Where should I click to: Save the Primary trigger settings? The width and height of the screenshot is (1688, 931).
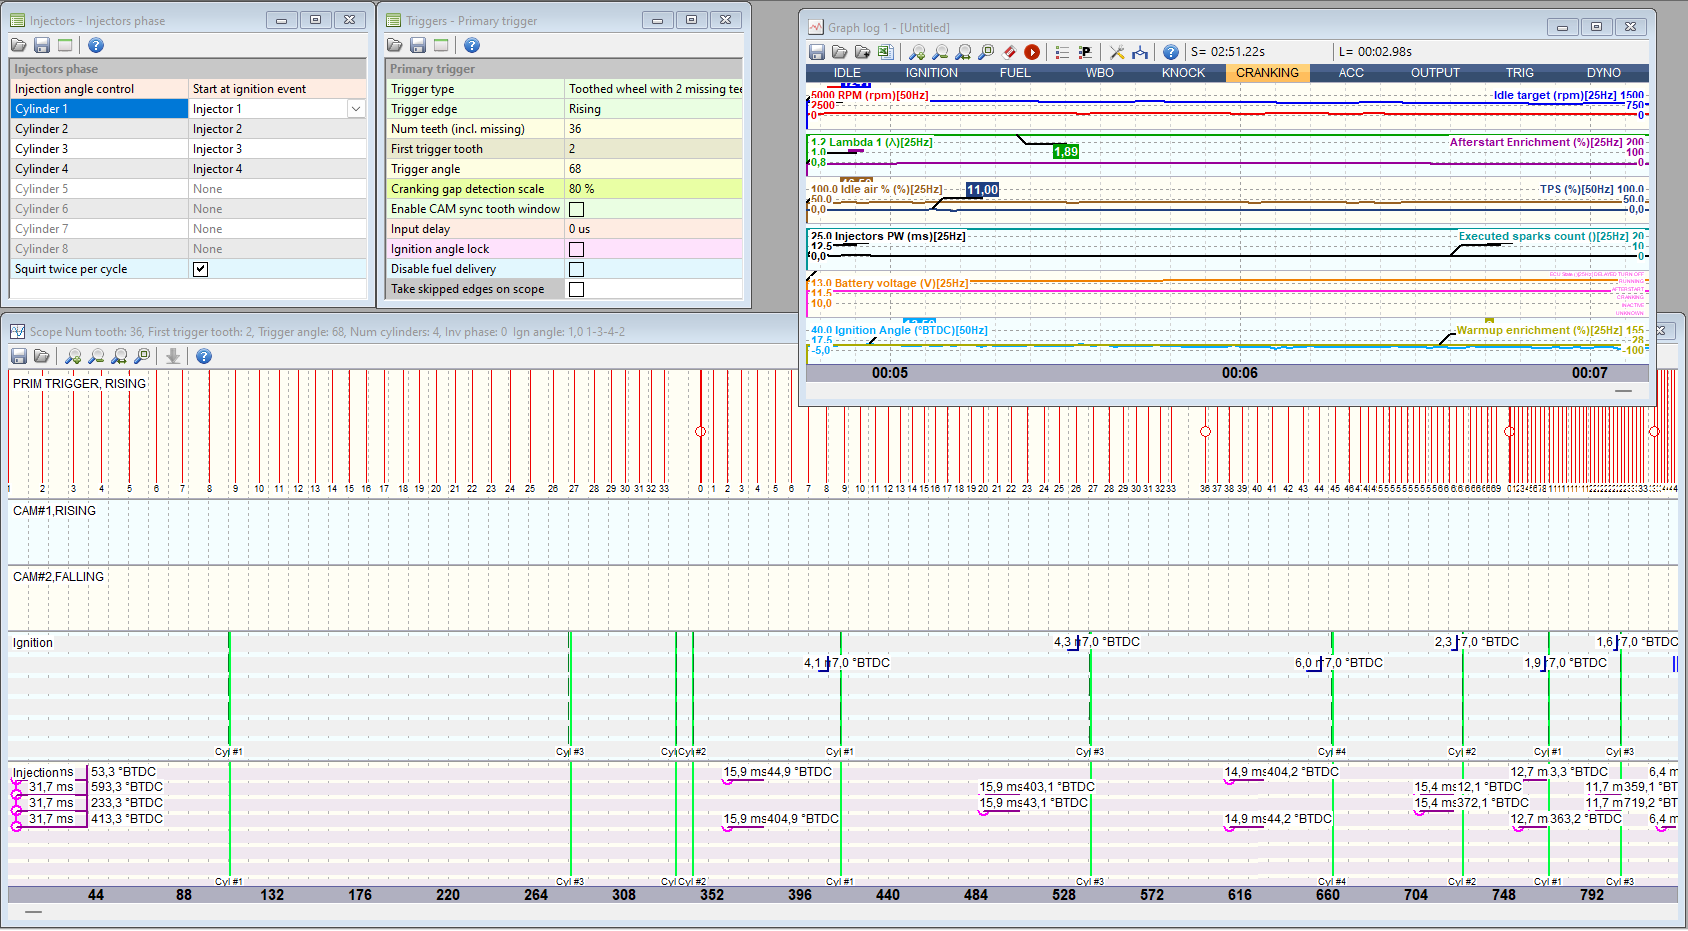tap(418, 45)
